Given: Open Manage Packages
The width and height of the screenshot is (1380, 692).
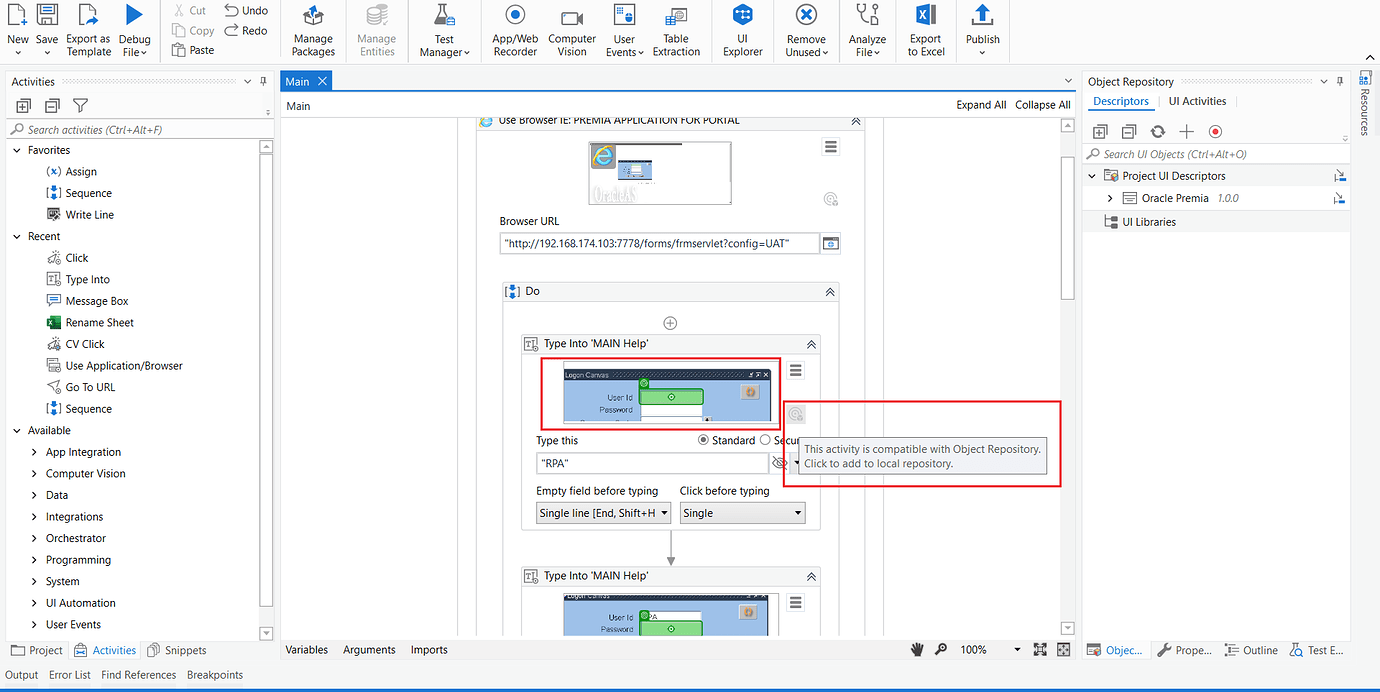Looking at the screenshot, I should tap(313, 30).
